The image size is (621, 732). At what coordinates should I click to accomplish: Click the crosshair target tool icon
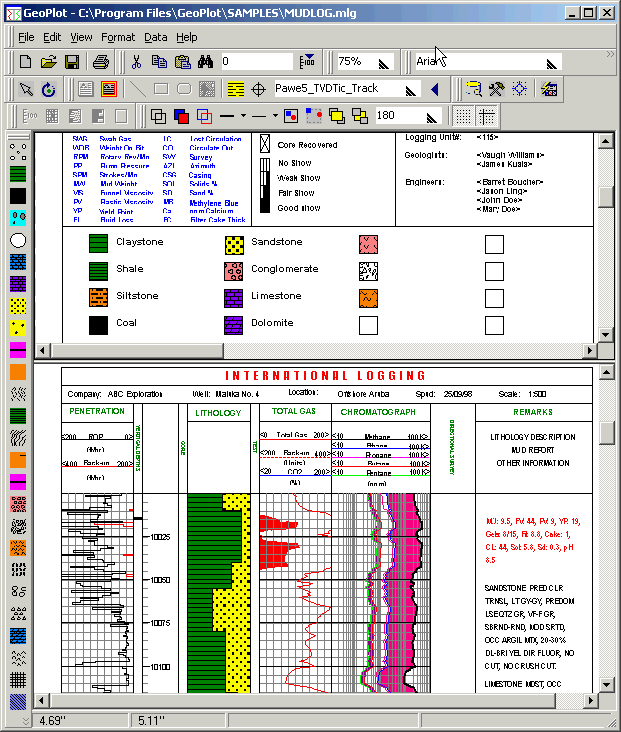tap(258, 89)
